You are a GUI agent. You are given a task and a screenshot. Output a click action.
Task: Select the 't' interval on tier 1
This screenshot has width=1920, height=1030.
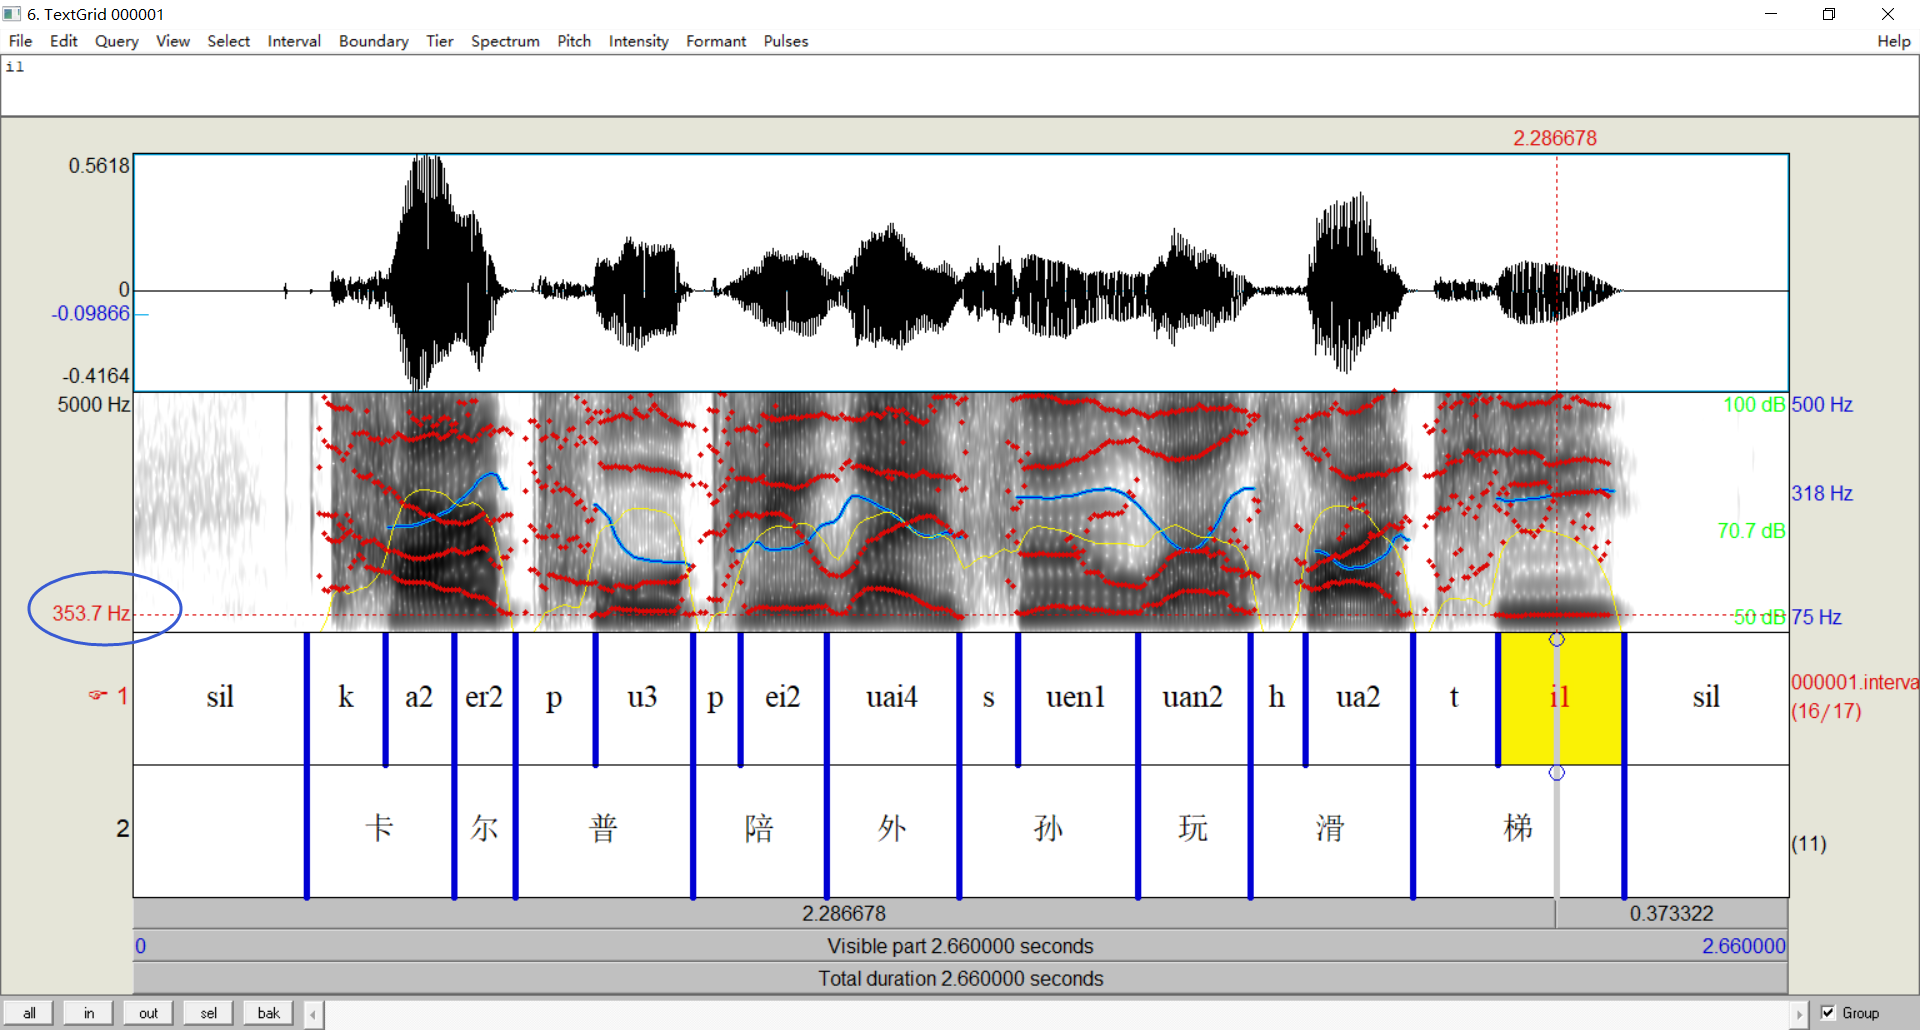(1454, 697)
